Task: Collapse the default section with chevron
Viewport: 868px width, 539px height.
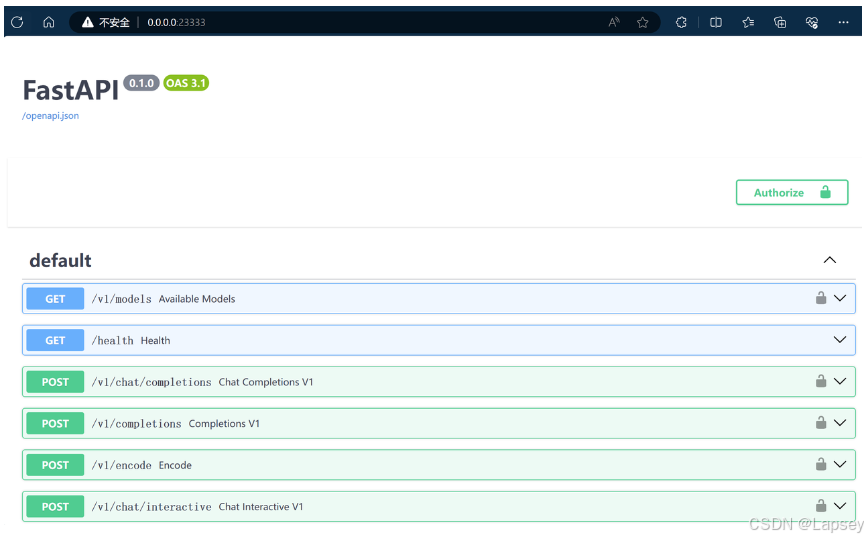Action: tap(829, 260)
